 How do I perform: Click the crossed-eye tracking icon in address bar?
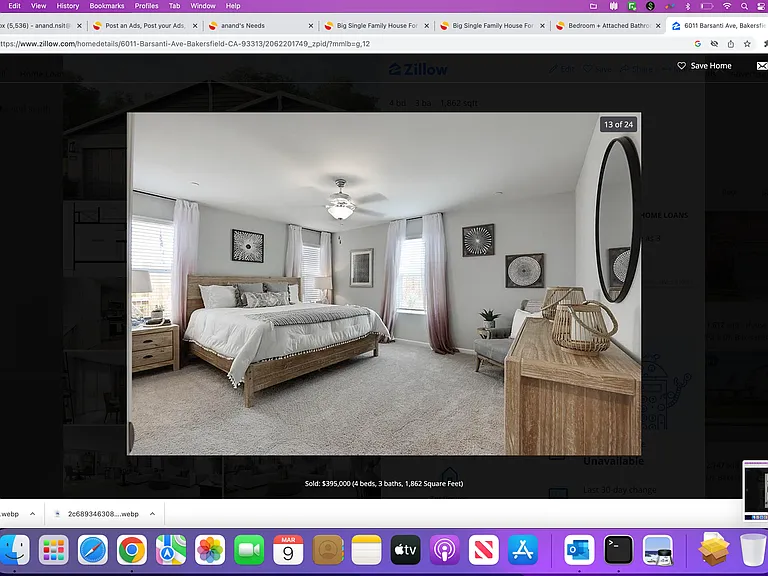point(714,44)
